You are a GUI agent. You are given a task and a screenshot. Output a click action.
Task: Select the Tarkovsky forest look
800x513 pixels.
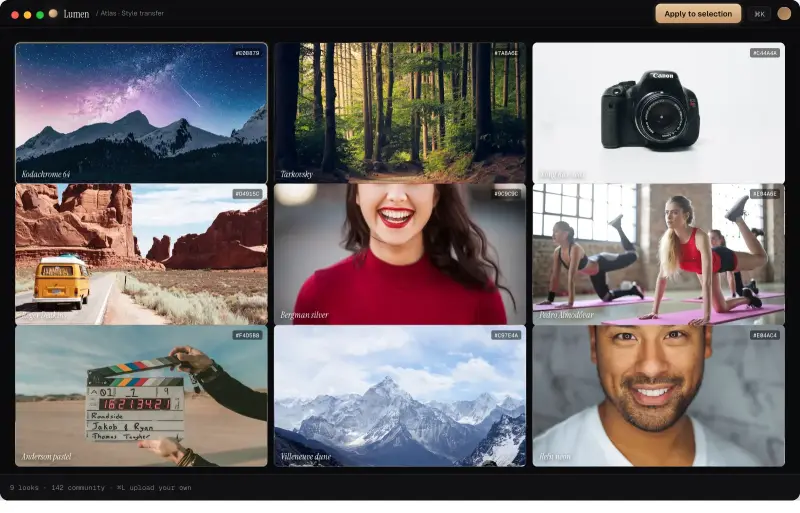click(x=399, y=112)
